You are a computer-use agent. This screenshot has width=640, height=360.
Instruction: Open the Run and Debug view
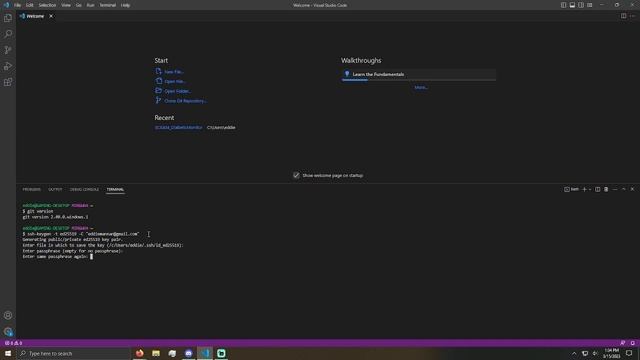8,66
